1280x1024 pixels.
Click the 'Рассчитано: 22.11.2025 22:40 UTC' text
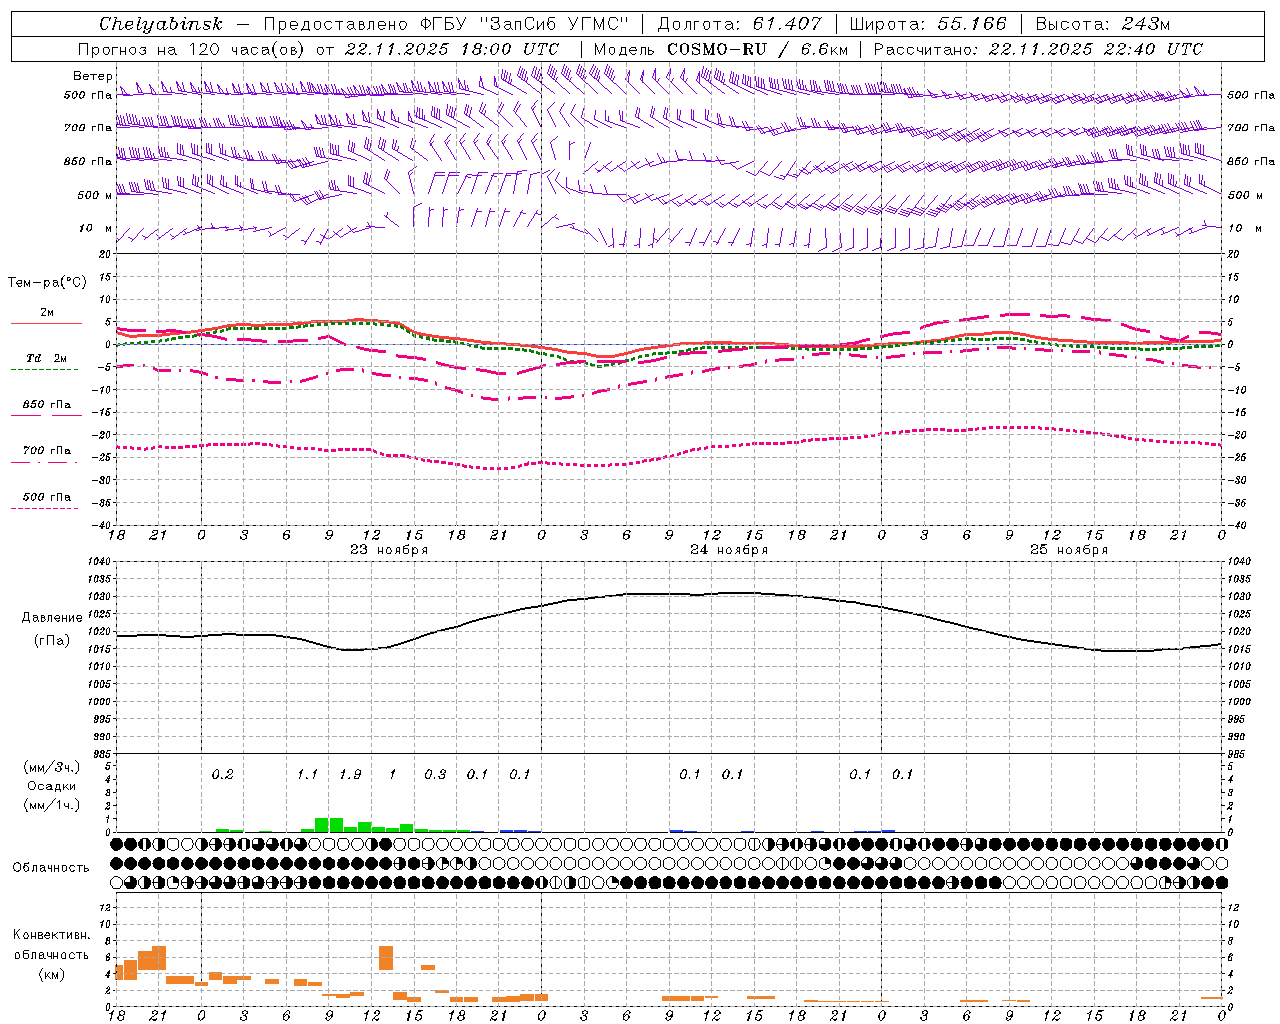pyautogui.click(x=1039, y=49)
